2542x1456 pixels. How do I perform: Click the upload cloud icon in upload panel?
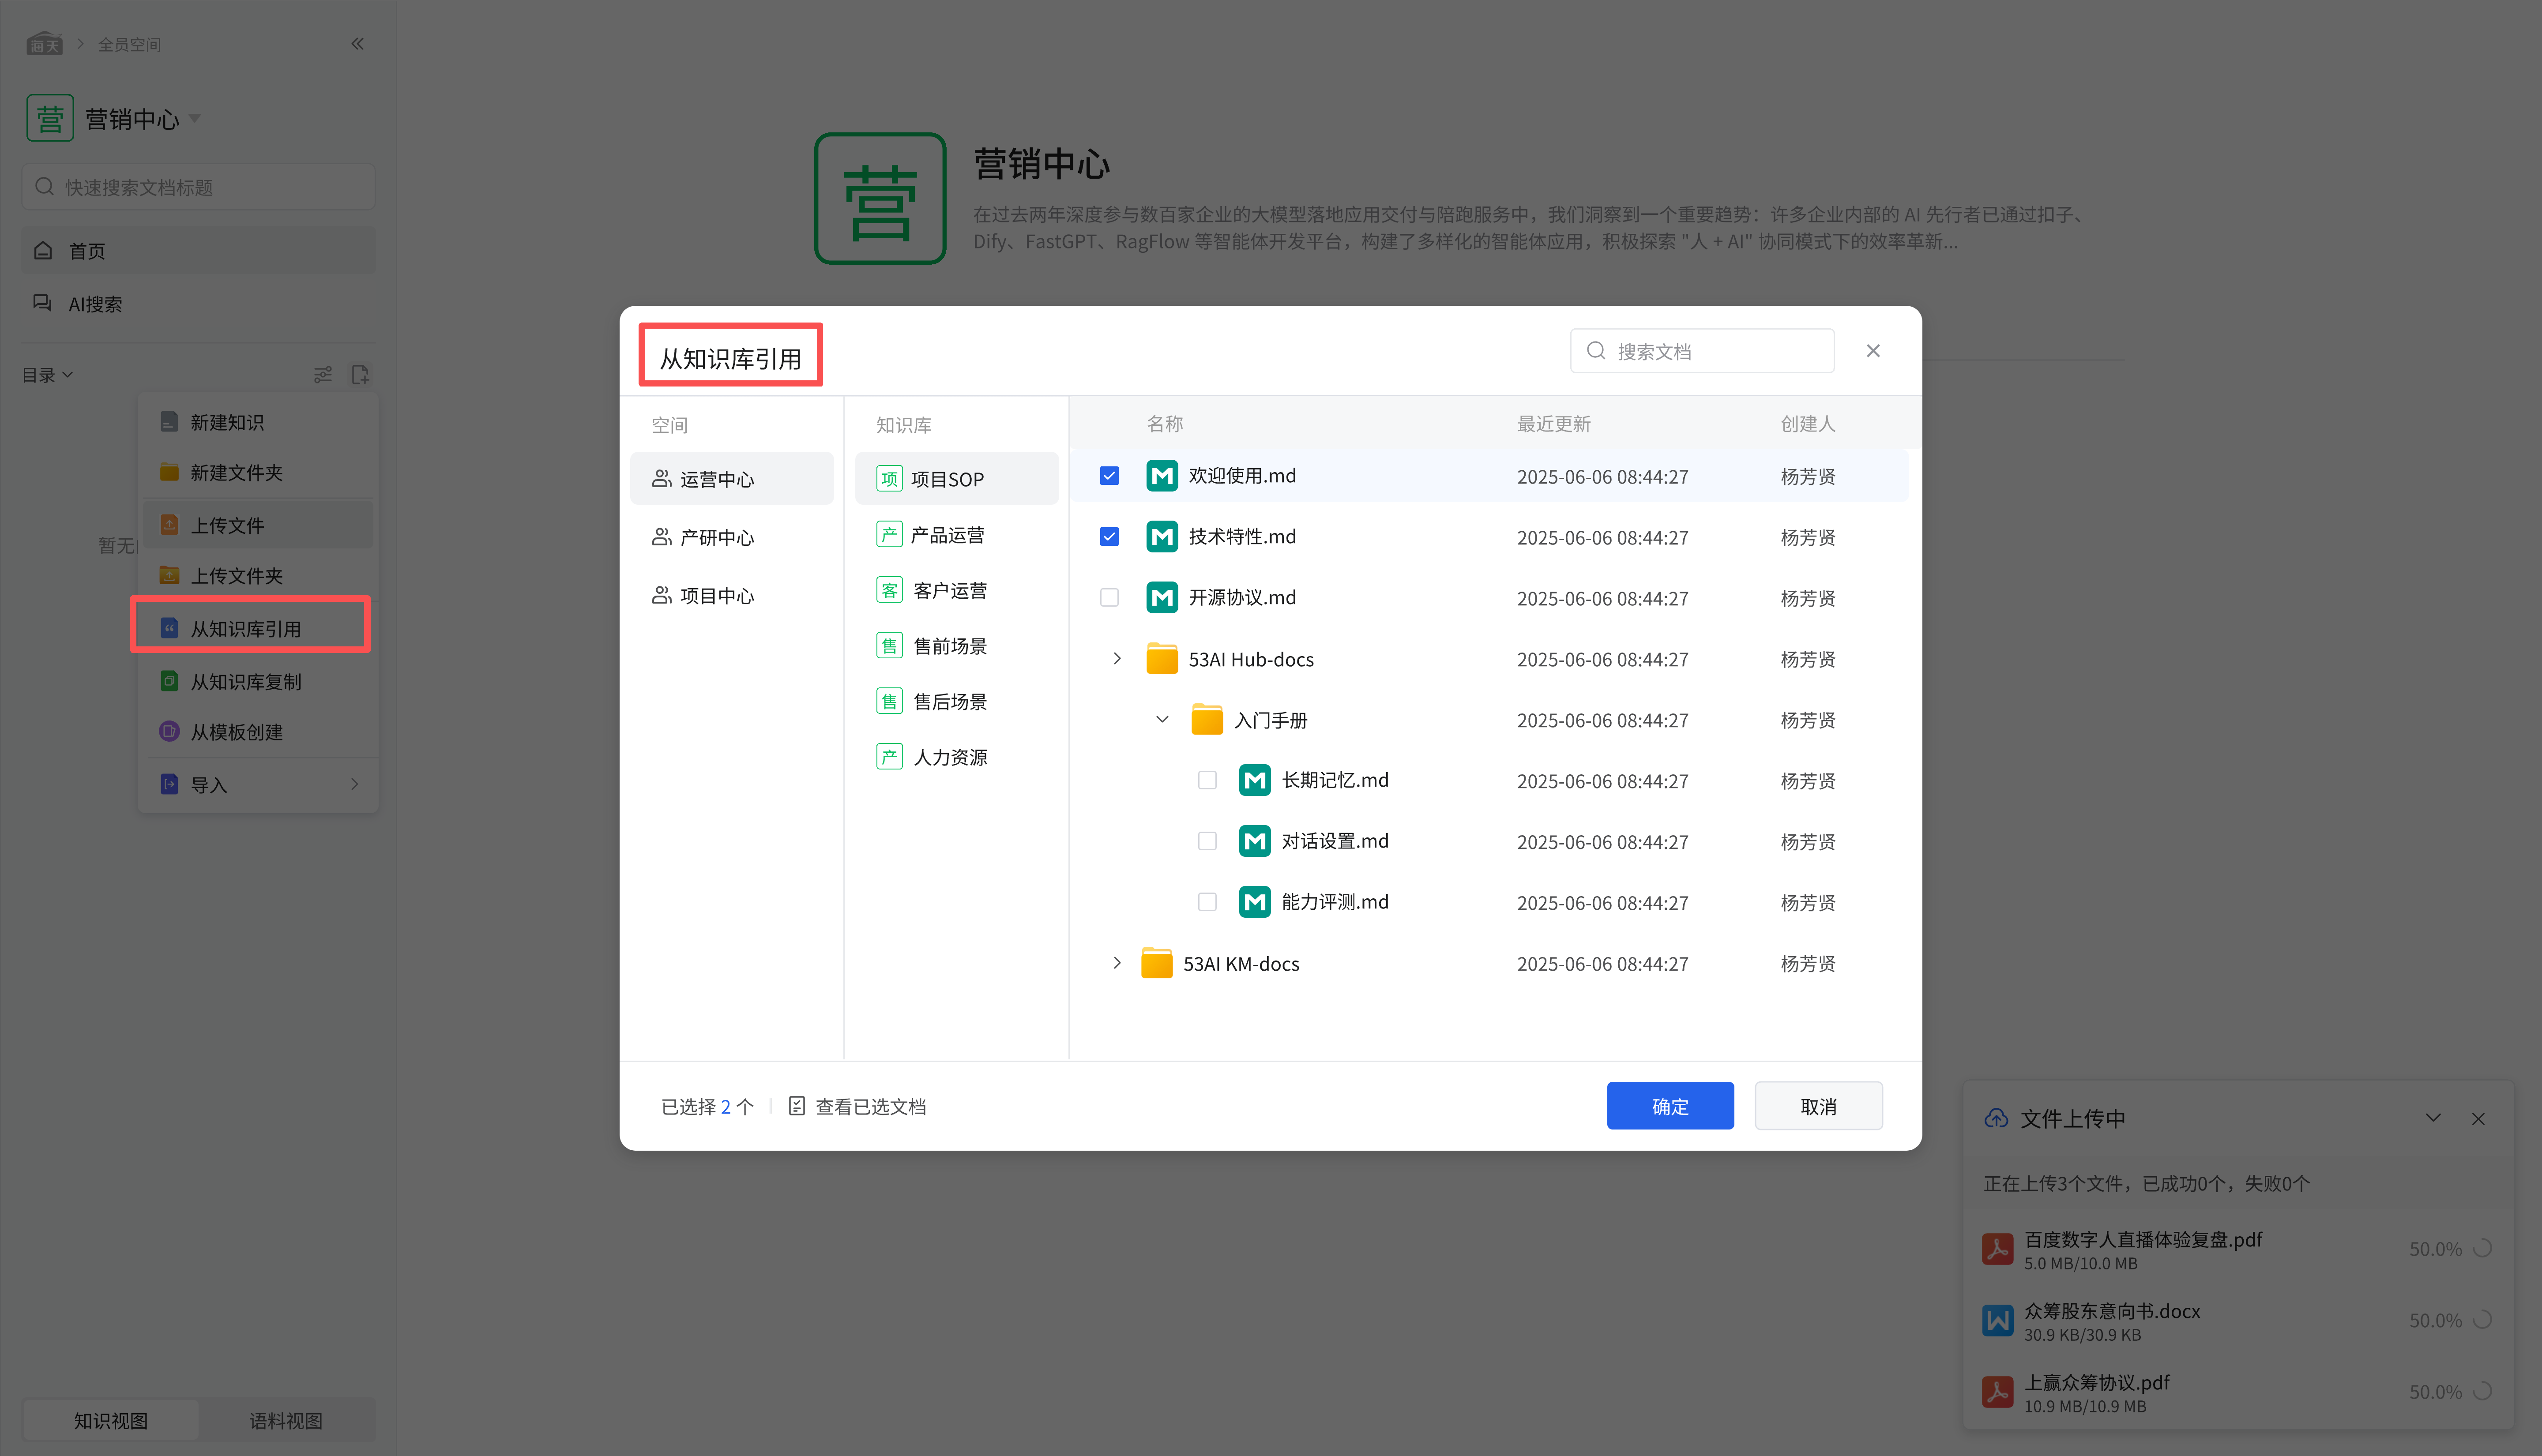(1996, 1119)
